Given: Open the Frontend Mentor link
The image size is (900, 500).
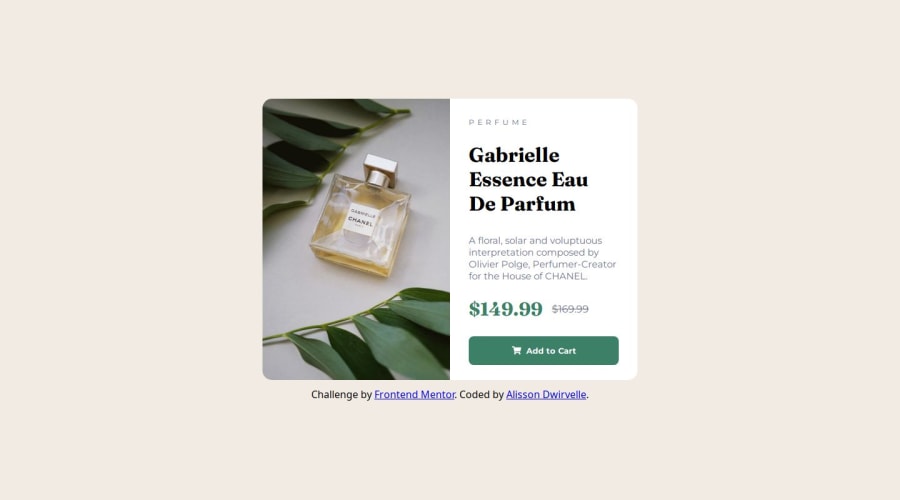Looking at the screenshot, I should coord(414,394).
